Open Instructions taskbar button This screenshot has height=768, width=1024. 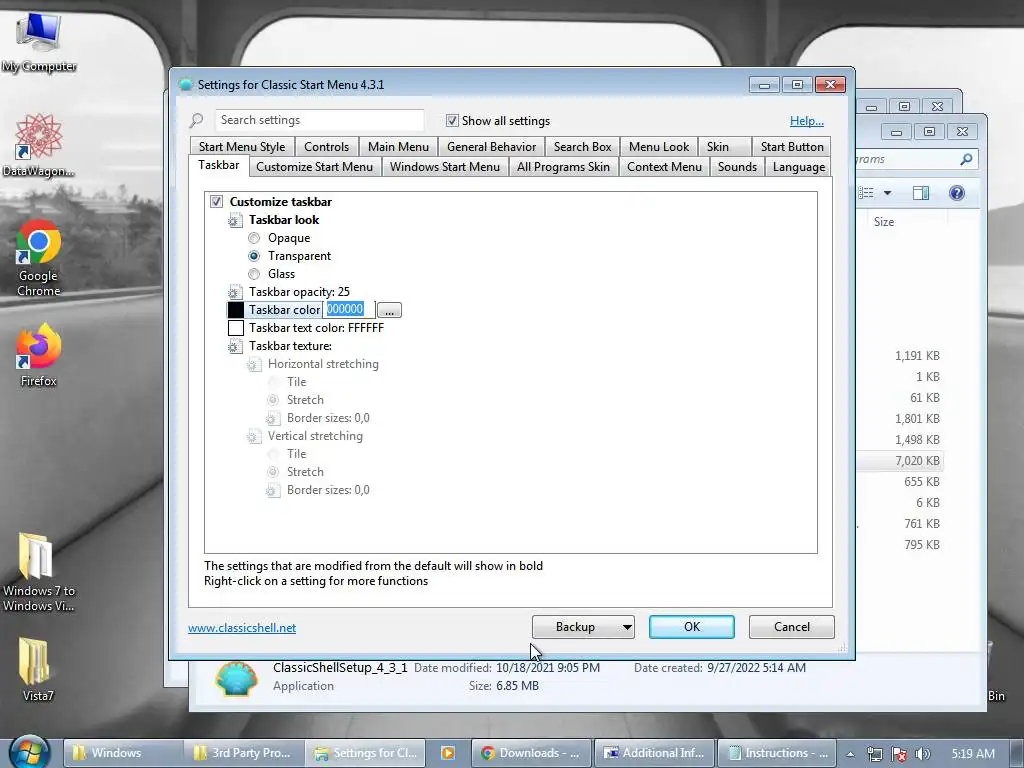[x=778, y=753]
